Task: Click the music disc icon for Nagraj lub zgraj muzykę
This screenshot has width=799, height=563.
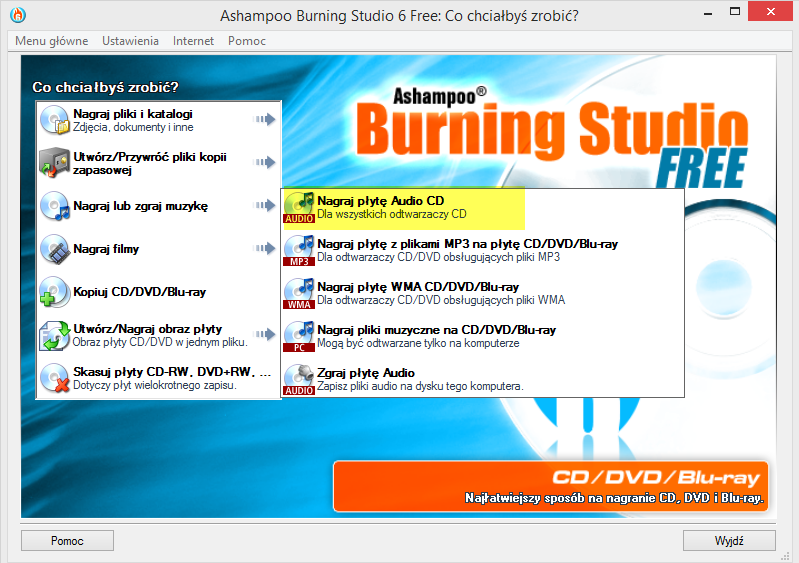Action: tap(55, 206)
